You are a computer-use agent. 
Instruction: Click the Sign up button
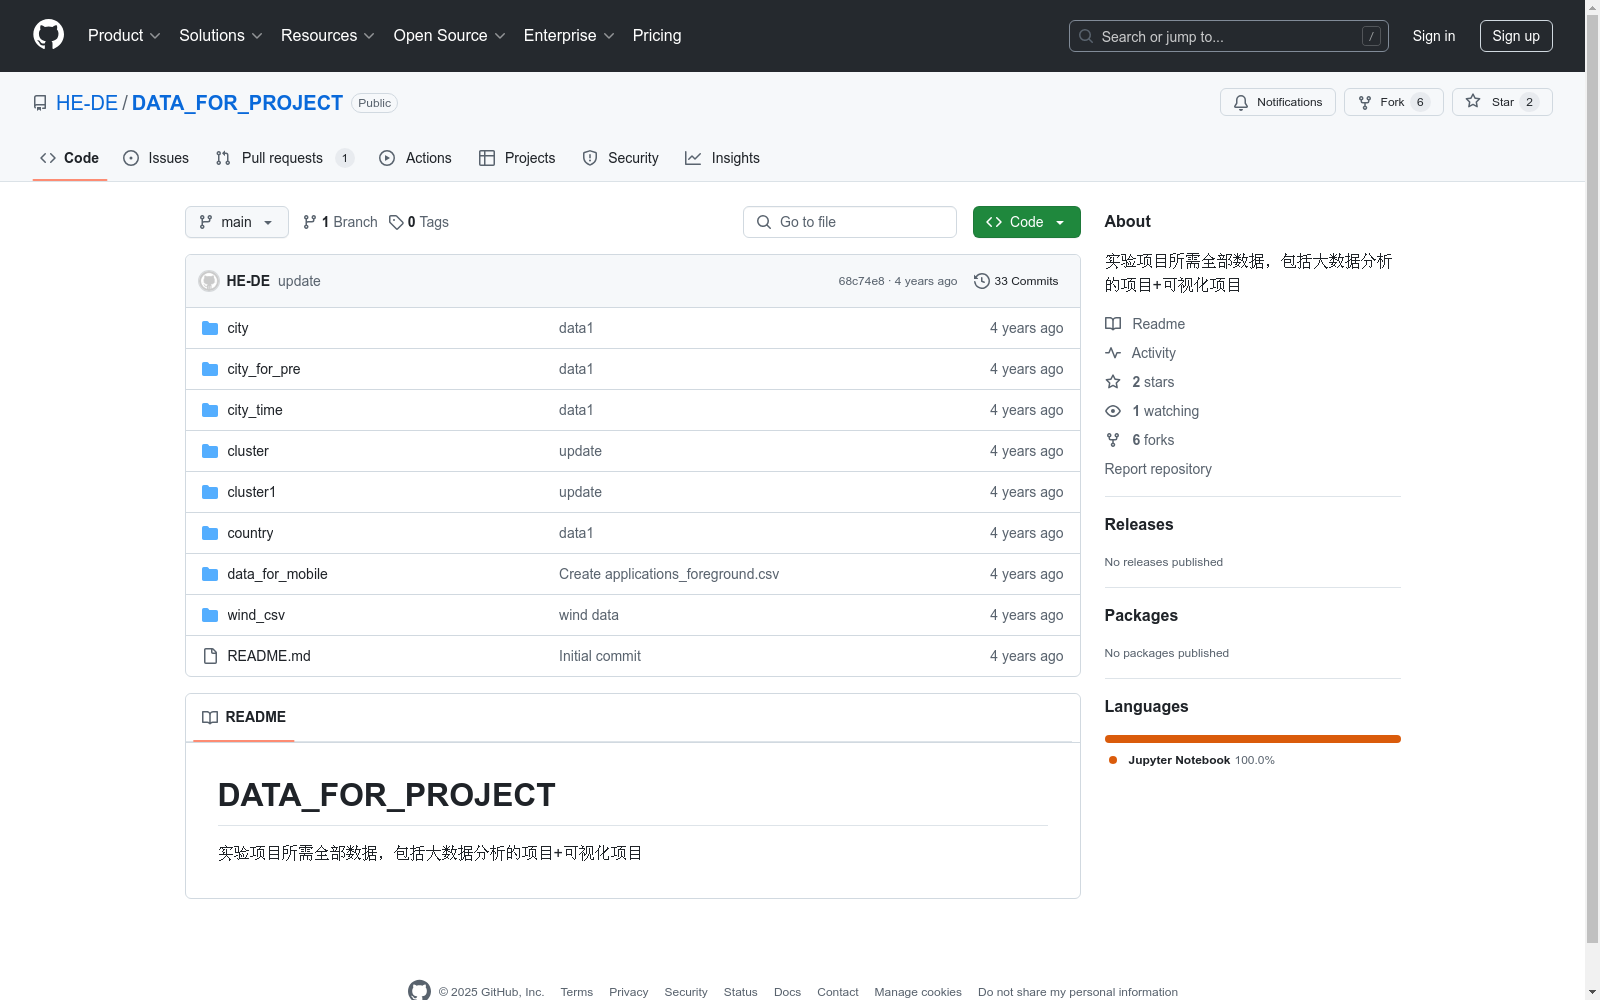click(x=1516, y=36)
